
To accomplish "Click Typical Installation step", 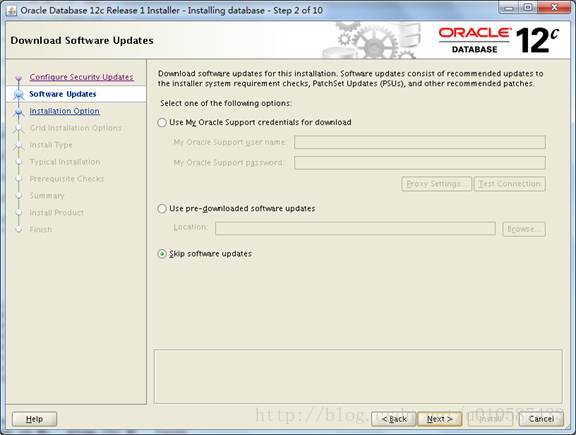I will click(x=65, y=162).
